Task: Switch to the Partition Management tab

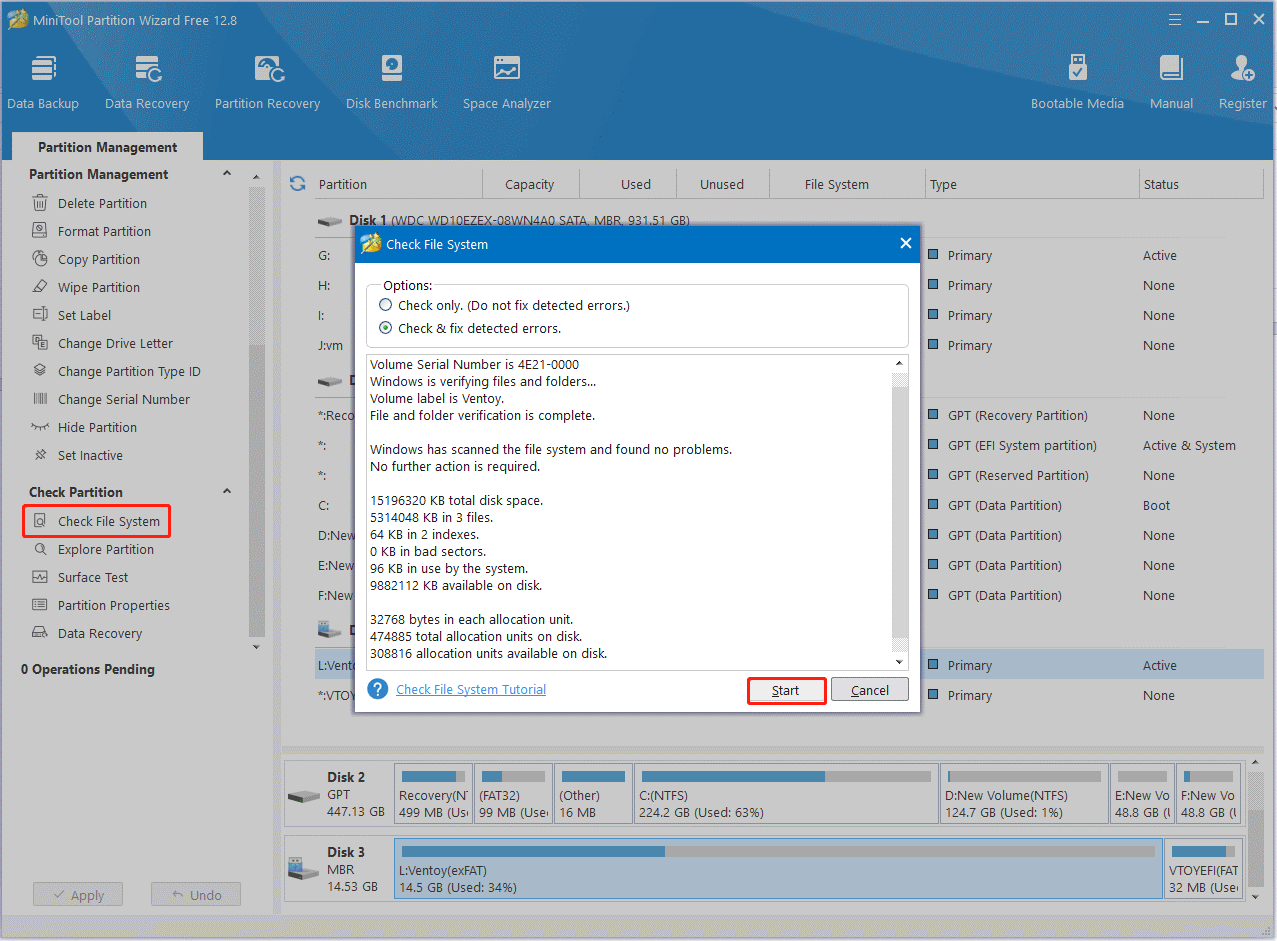Action: click(x=108, y=147)
